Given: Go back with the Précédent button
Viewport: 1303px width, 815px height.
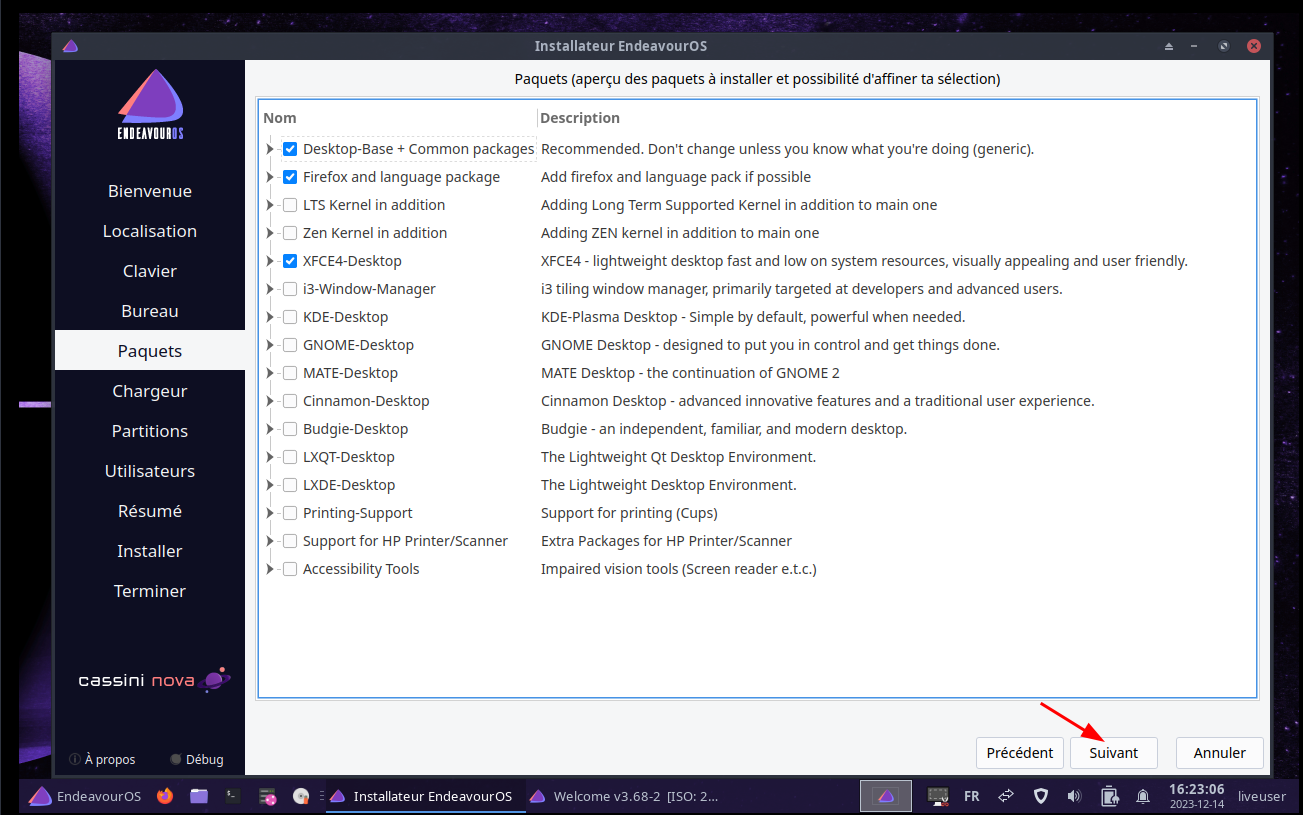Looking at the screenshot, I should [x=1019, y=753].
